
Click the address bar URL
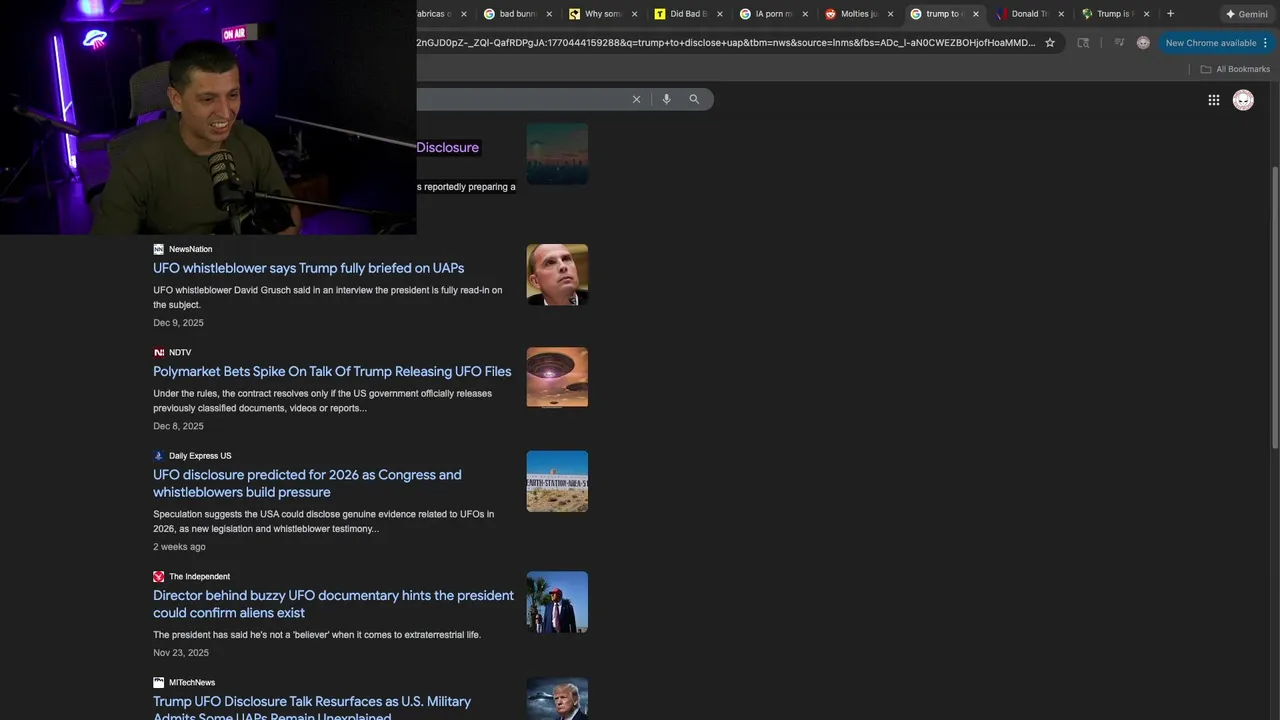pyautogui.click(x=726, y=43)
